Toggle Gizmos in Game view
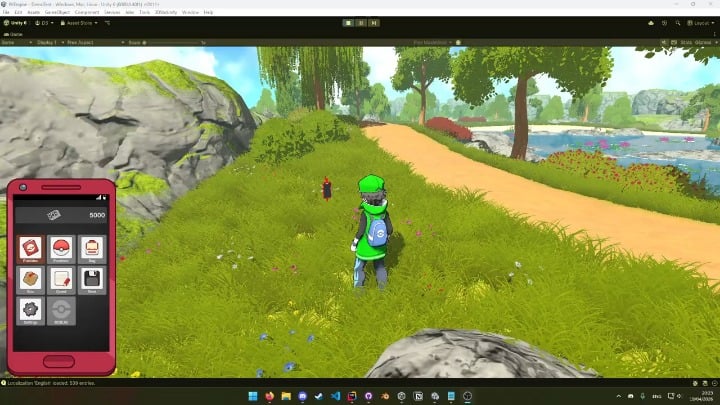 coord(703,43)
